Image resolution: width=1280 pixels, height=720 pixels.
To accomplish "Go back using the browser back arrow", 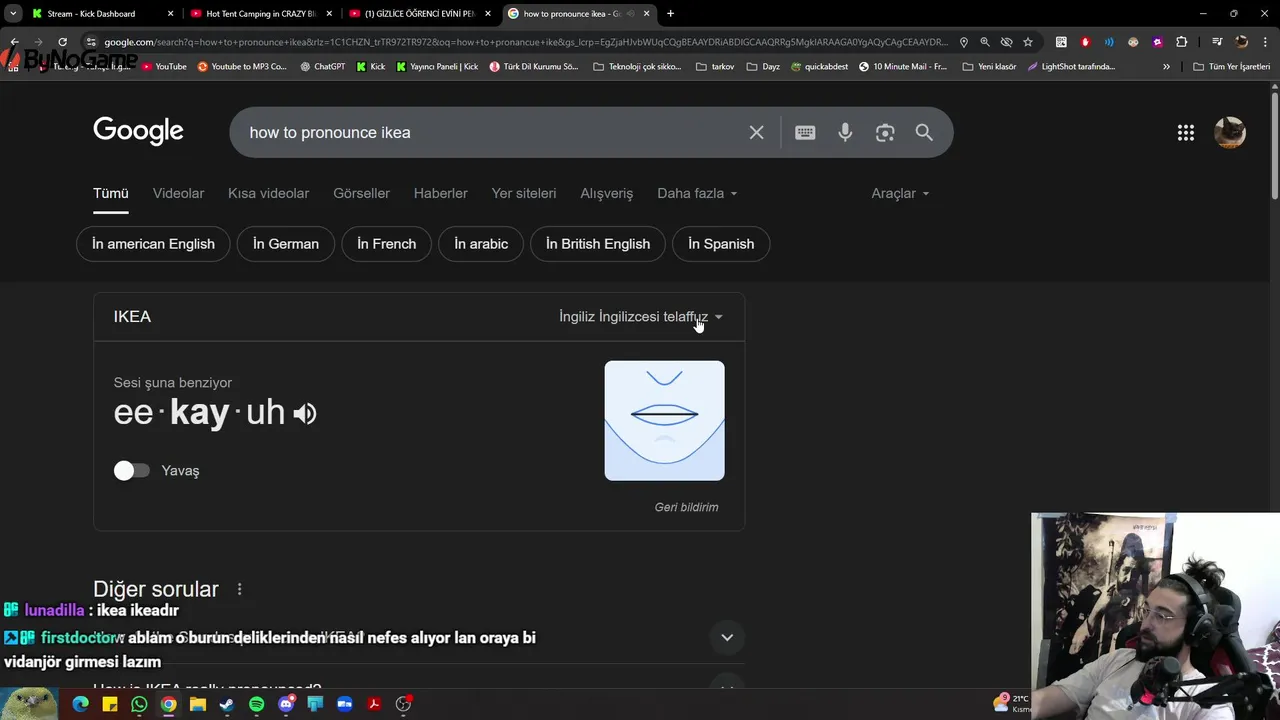I will pos(14,42).
